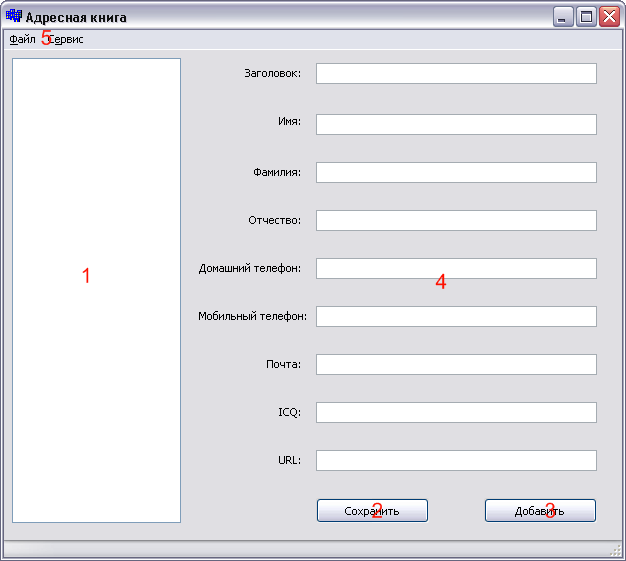Click the Фамилия: label
This screenshot has height=561, width=626.
click(277, 172)
